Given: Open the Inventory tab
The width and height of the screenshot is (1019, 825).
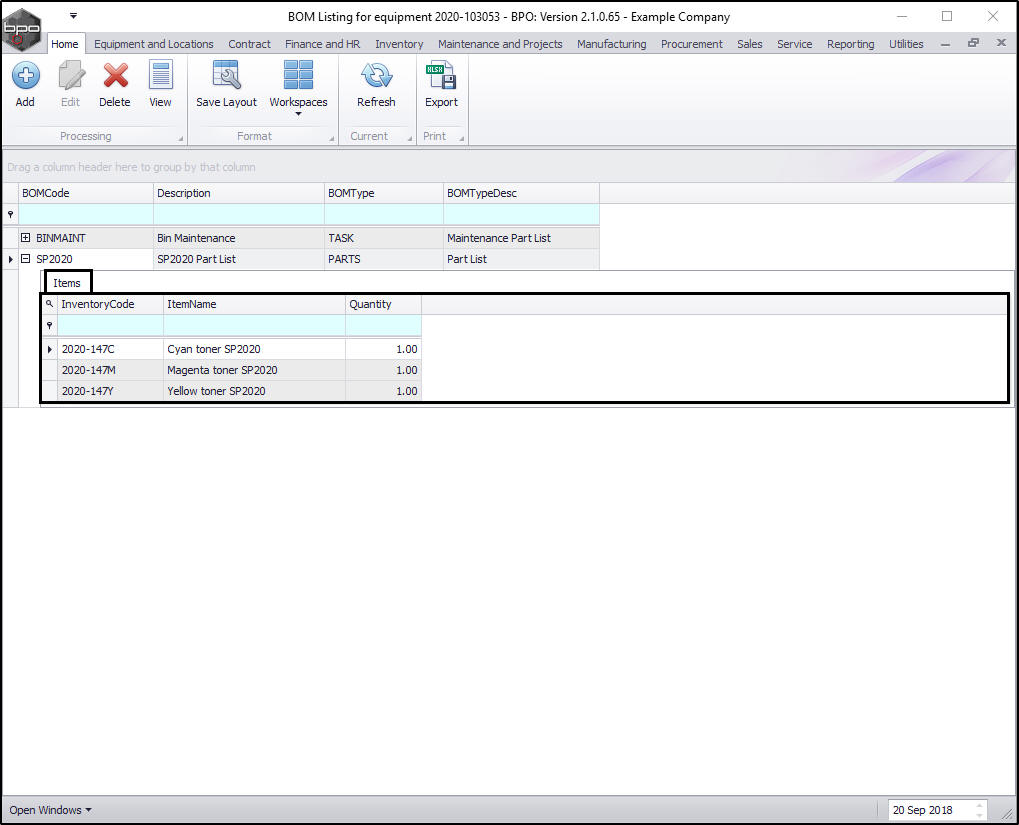Looking at the screenshot, I should [x=399, y=44].
